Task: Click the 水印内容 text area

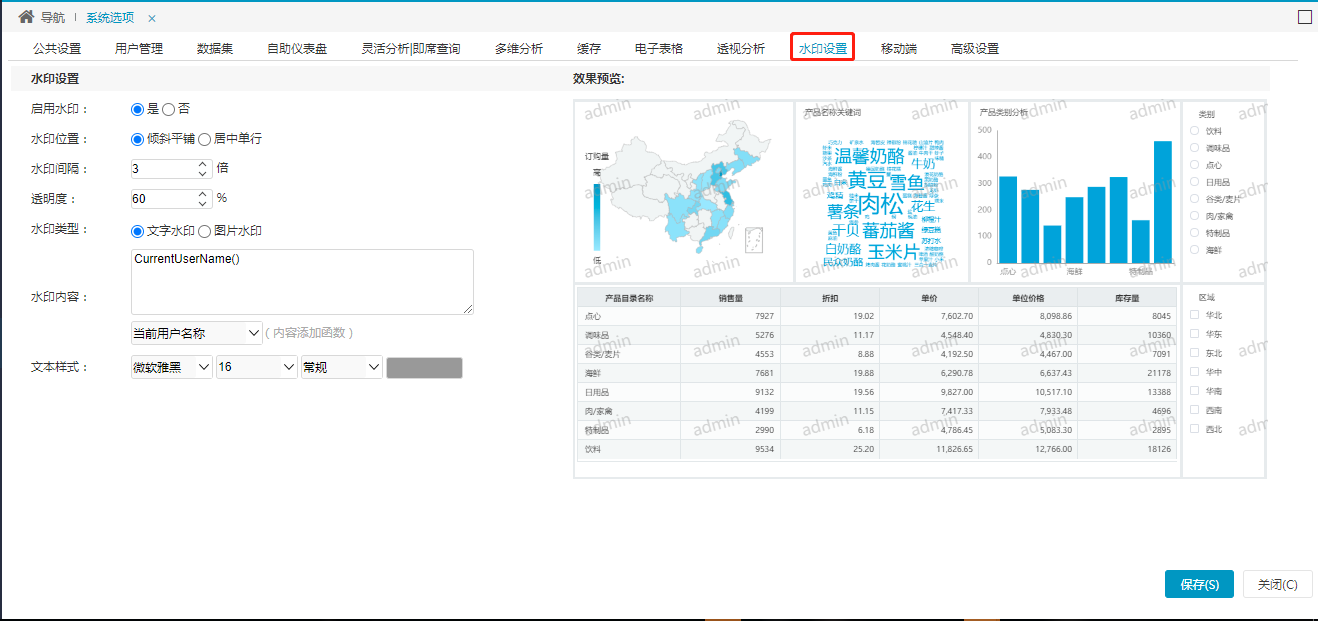Action: pos(302,282)
